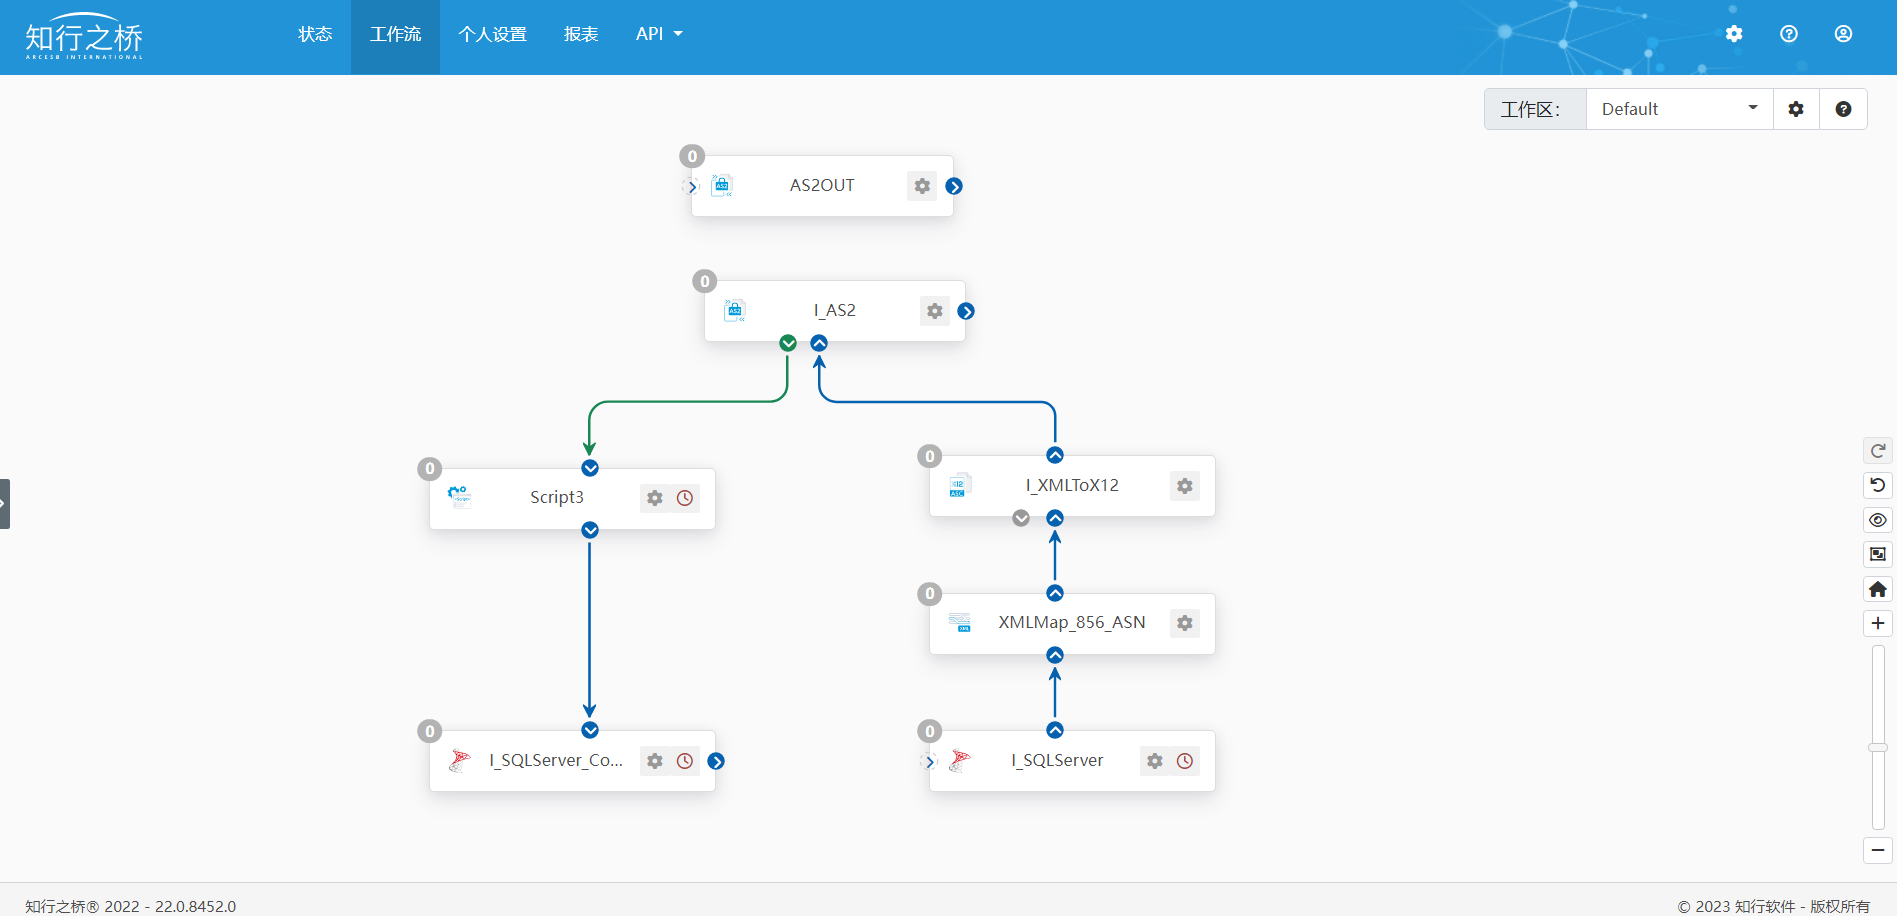Viewport: 1897px width, 916px height.
Task: Go to 状态 tab
Action: [315, 34]
